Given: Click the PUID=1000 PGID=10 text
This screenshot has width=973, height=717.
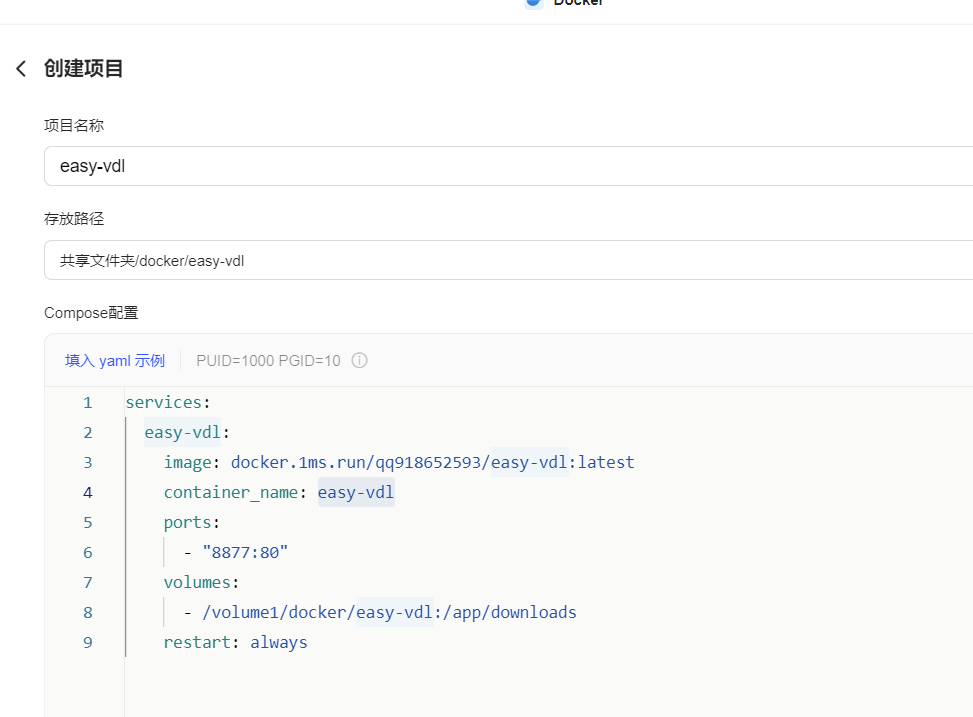Looking at the screenshot, I should pyautogui.click(x=268, y=360).
